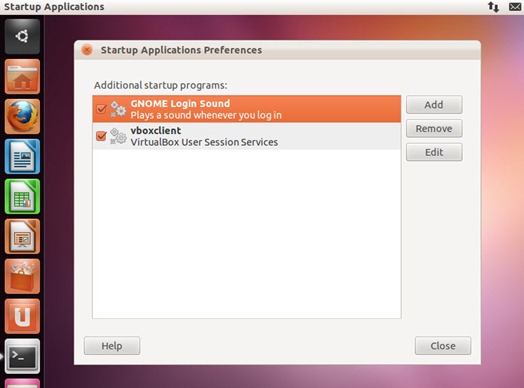Open the Ubuntu Dash home launcher
This screenshot has width=524, height=388.
pyautogui.click(x=22, y=36)
